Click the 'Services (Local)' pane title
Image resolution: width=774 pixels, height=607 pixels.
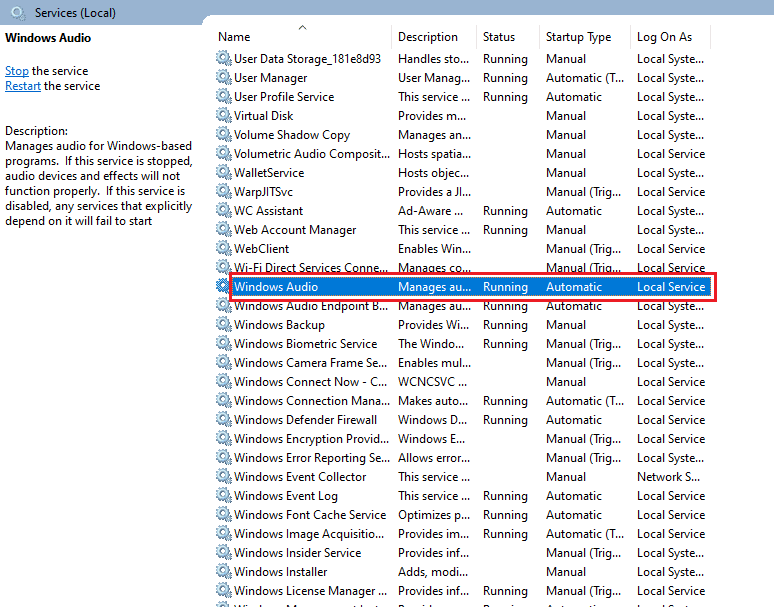tap(75, 13)
